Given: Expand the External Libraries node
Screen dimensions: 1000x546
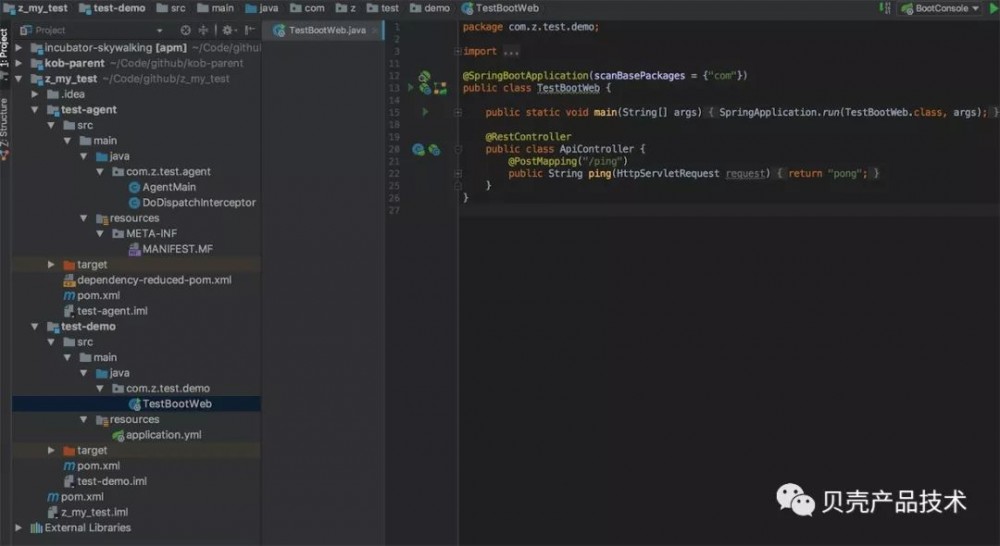Looking at the screenshot, I should (18, 528).
